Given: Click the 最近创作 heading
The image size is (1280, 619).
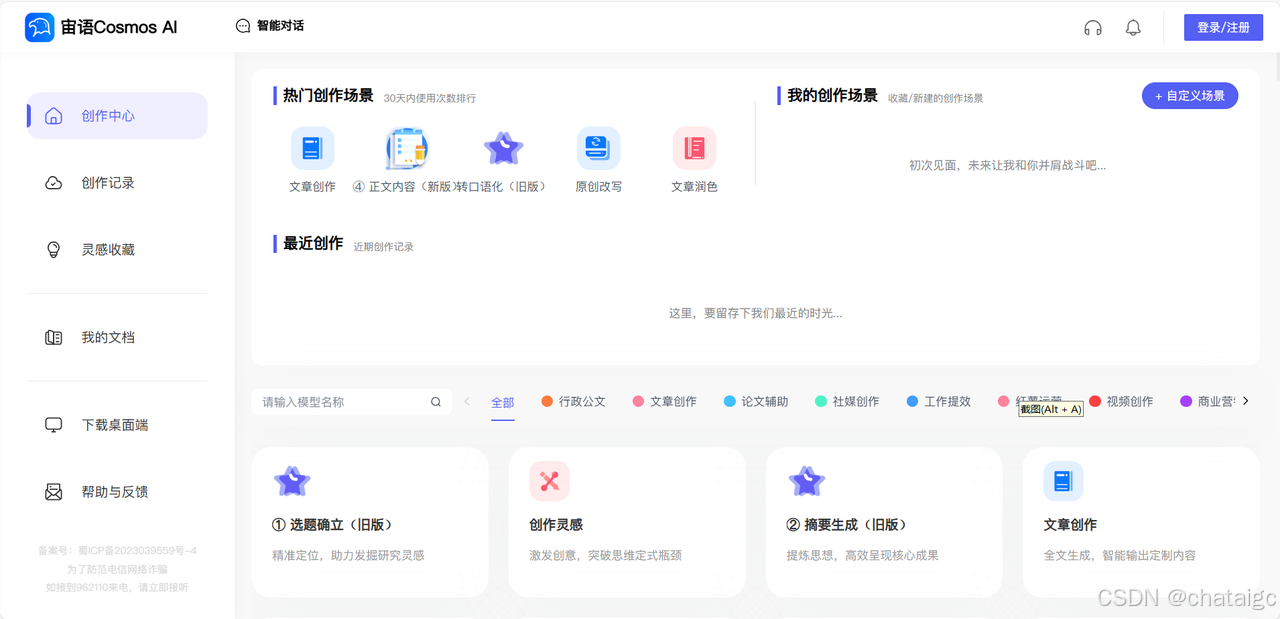Looking at the screenshot, I should (x=313, y=244).
